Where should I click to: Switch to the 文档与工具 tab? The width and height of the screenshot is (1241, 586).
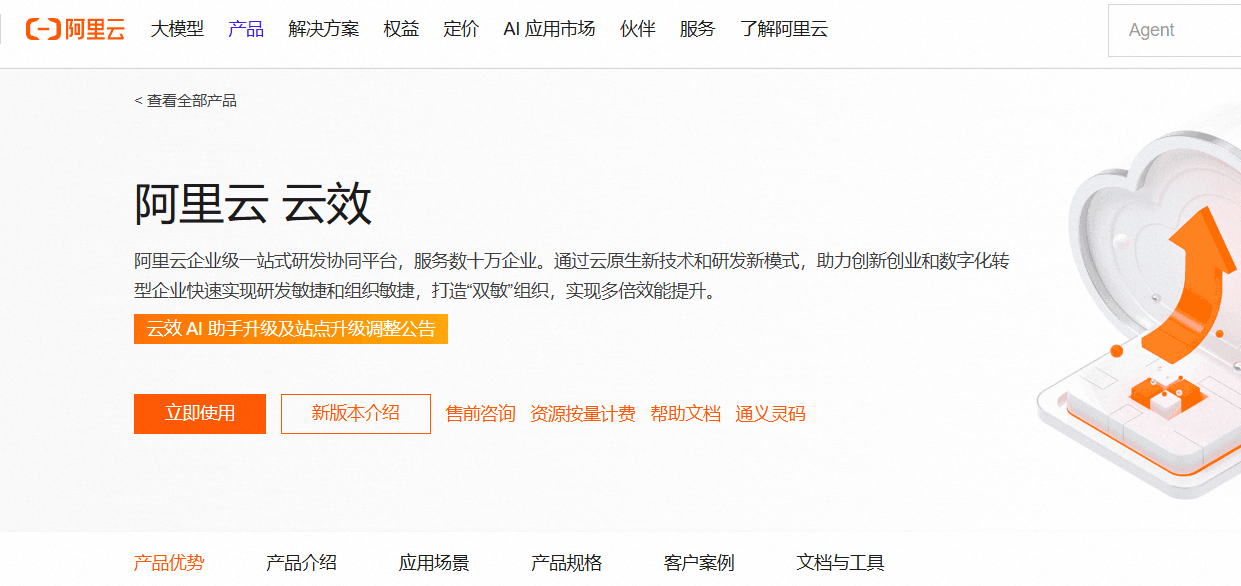(841, 563)
